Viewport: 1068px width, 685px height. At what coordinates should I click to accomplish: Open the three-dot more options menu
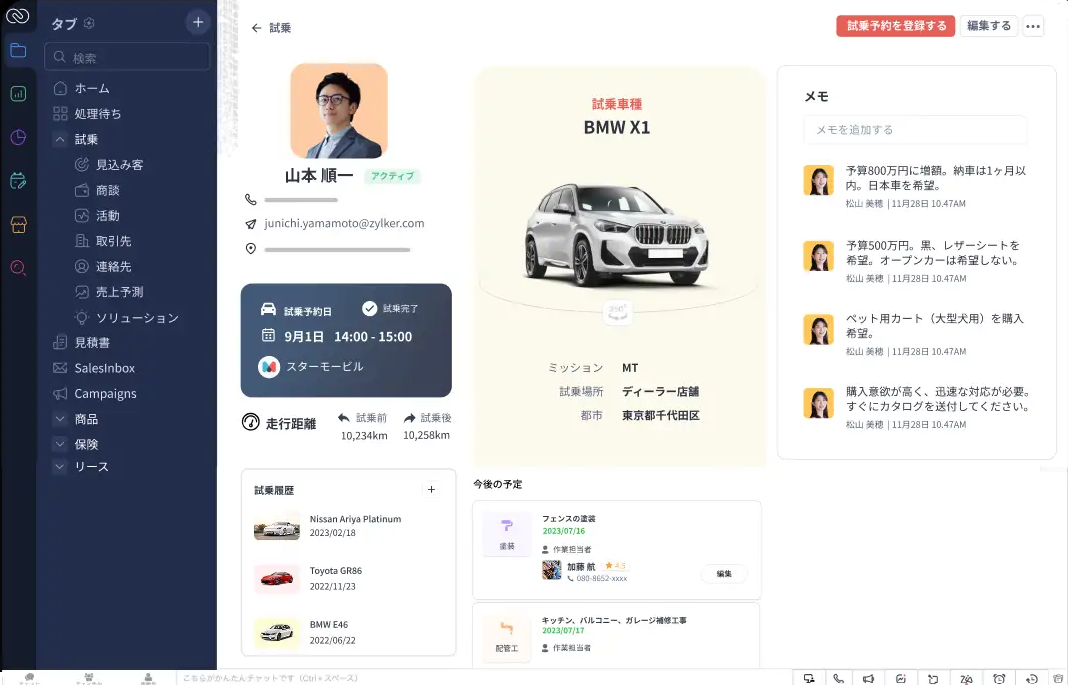[x=1033, y=26]
